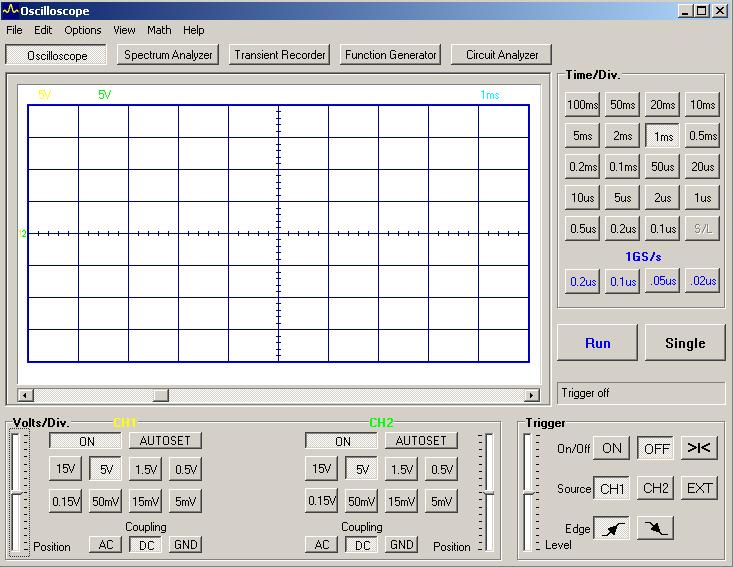Set time base to 2ms
733x567 pixels.
point(623,136)
